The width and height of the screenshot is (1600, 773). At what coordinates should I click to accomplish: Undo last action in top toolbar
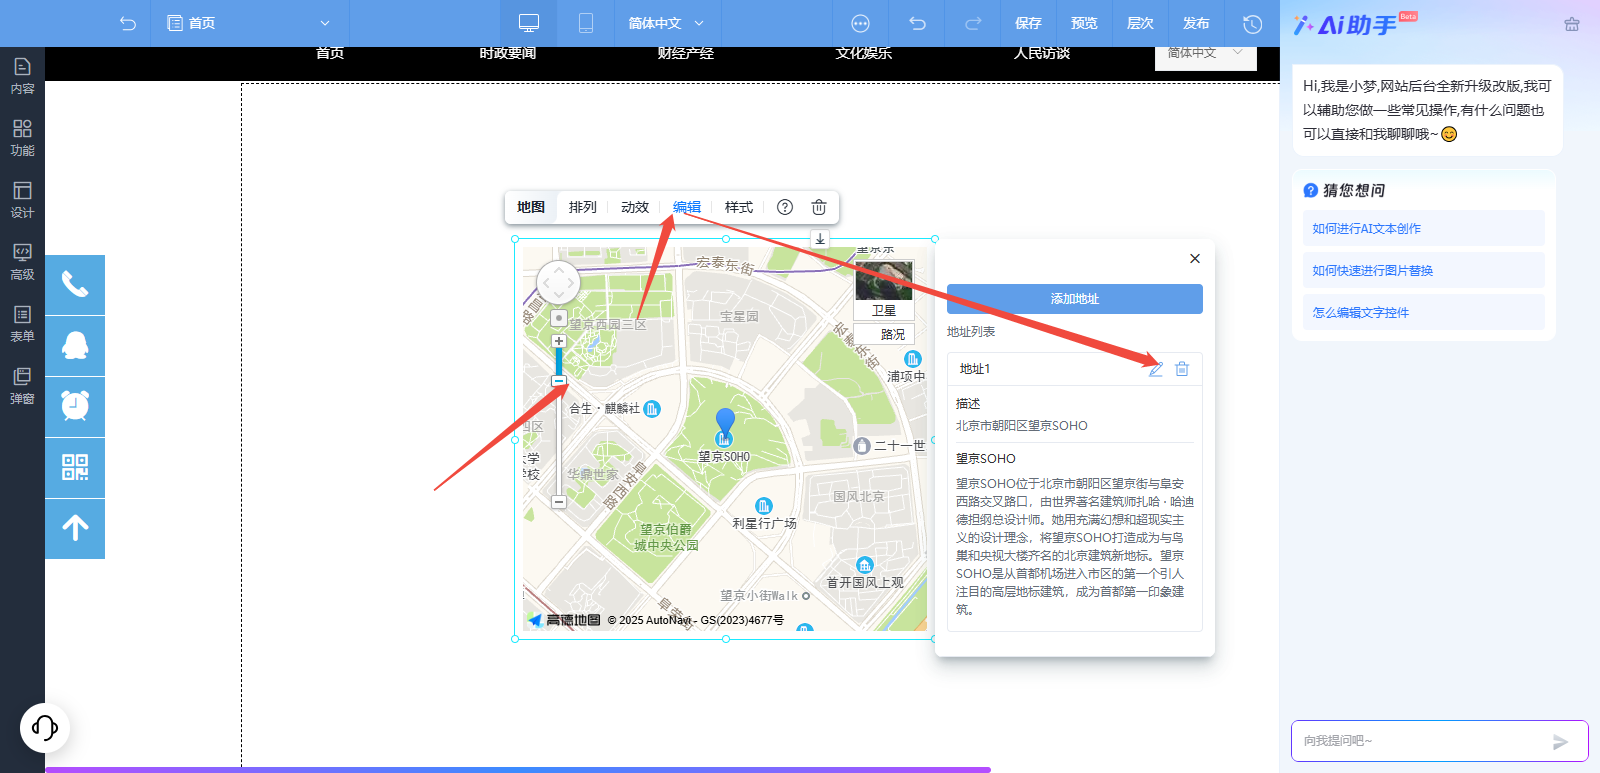pos(917,23)
